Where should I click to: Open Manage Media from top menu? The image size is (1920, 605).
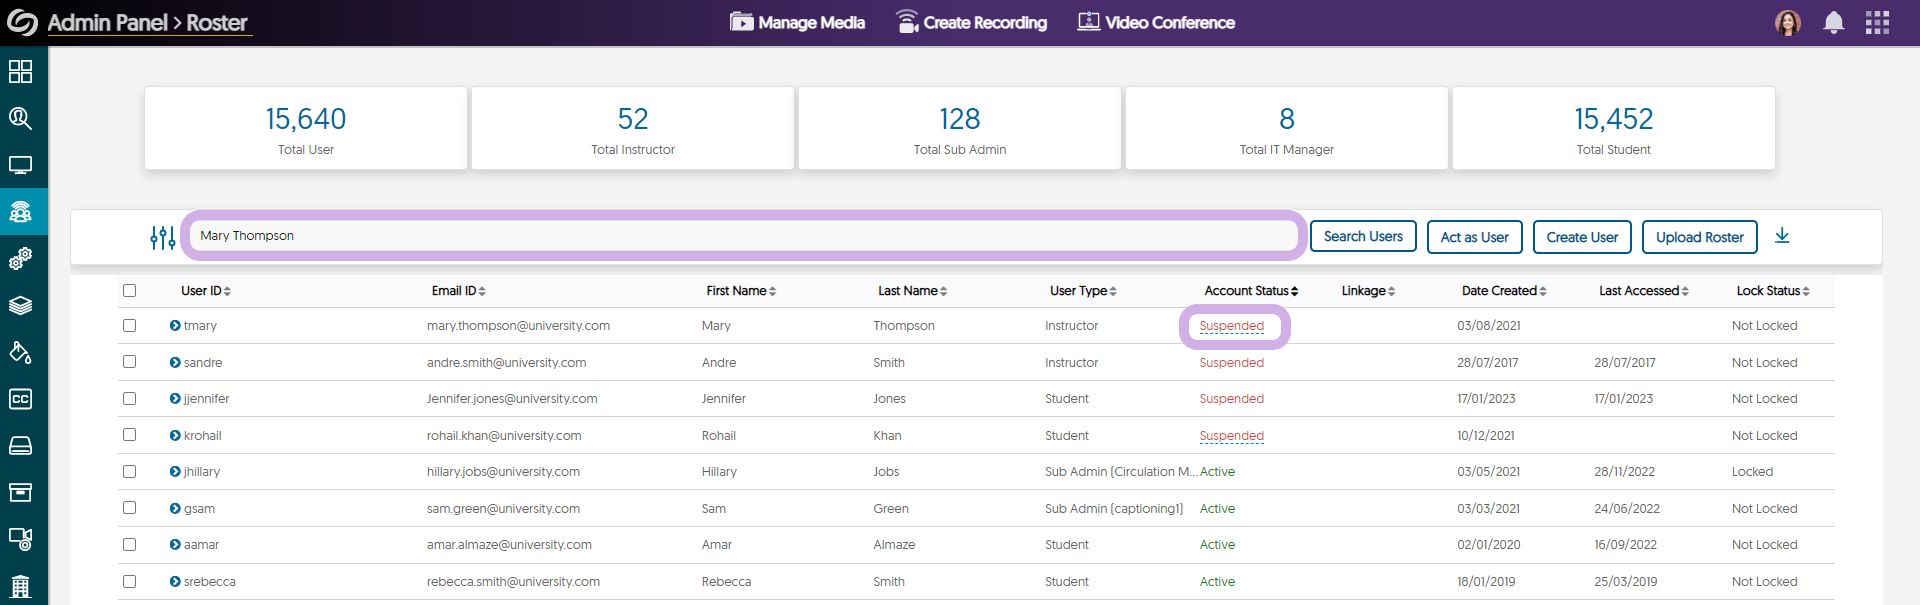[797, 23]
